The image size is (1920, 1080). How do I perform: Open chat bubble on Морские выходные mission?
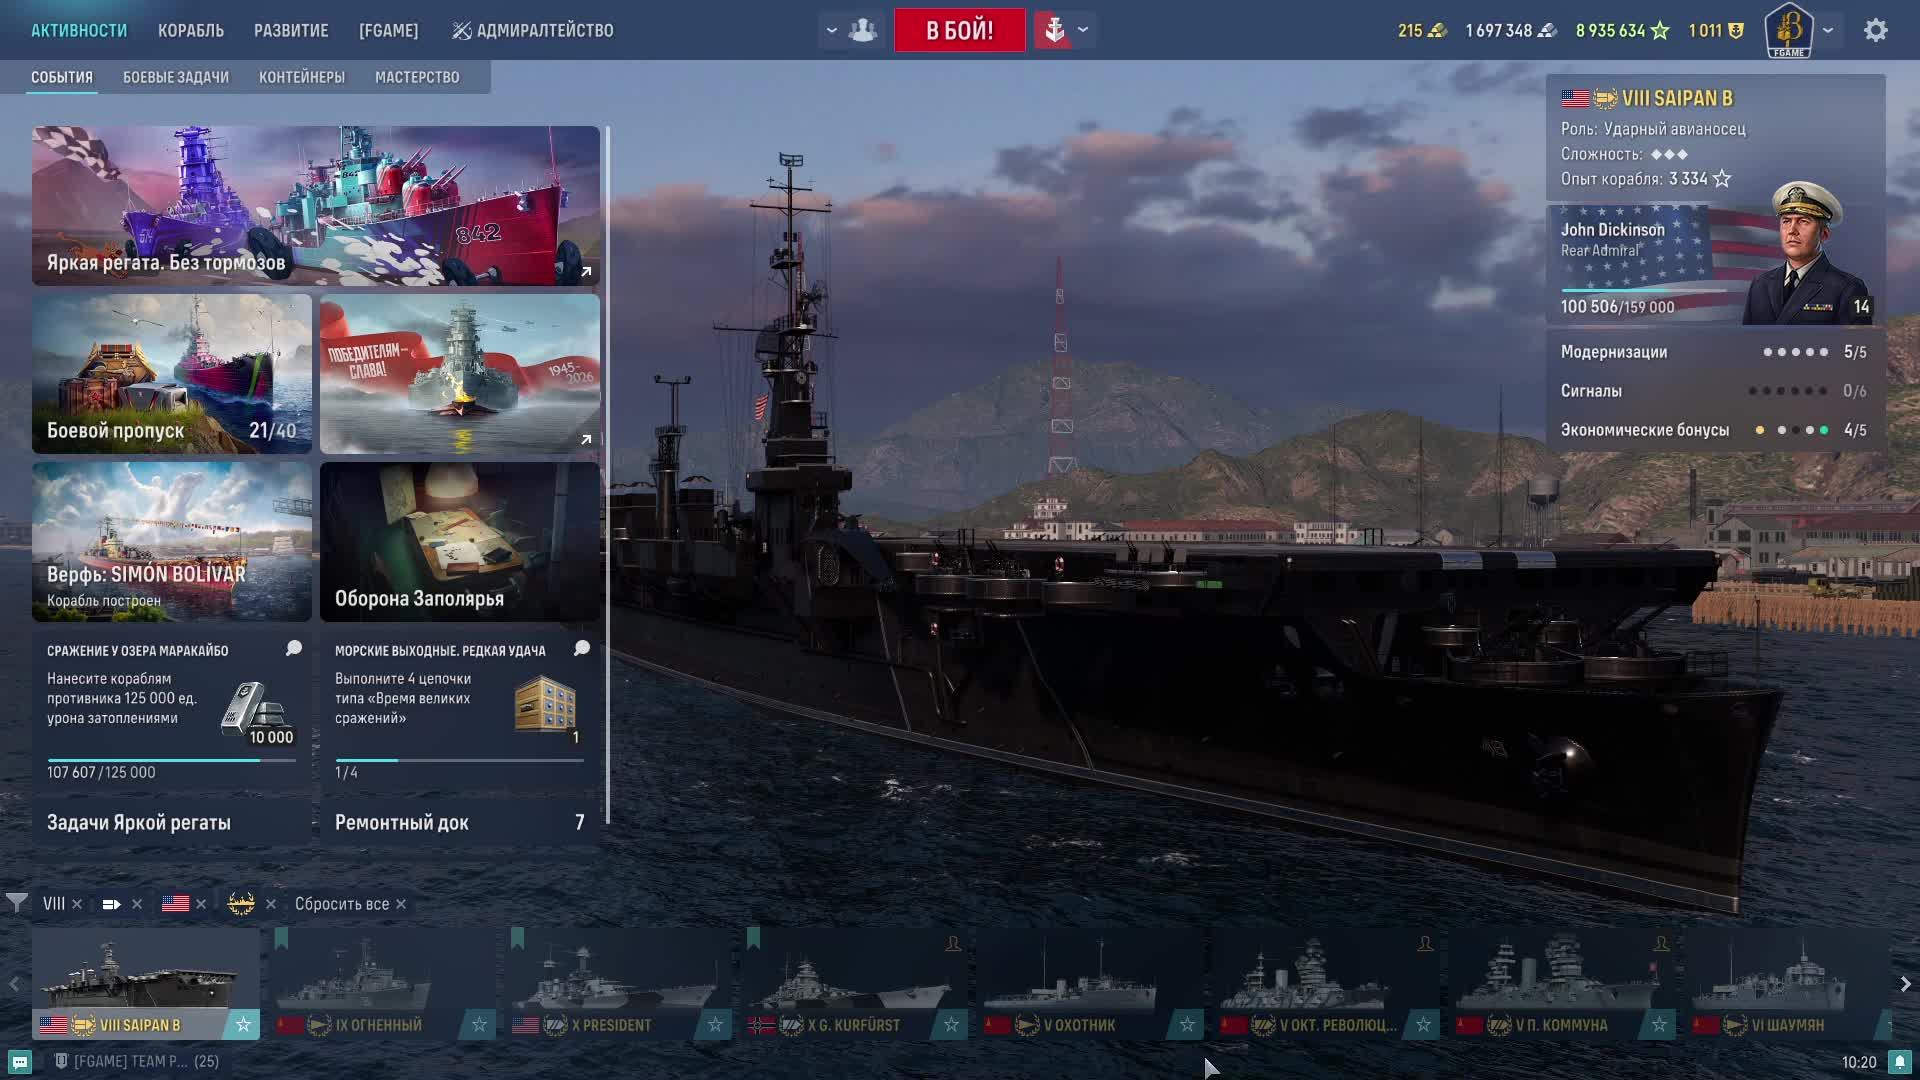582,649
